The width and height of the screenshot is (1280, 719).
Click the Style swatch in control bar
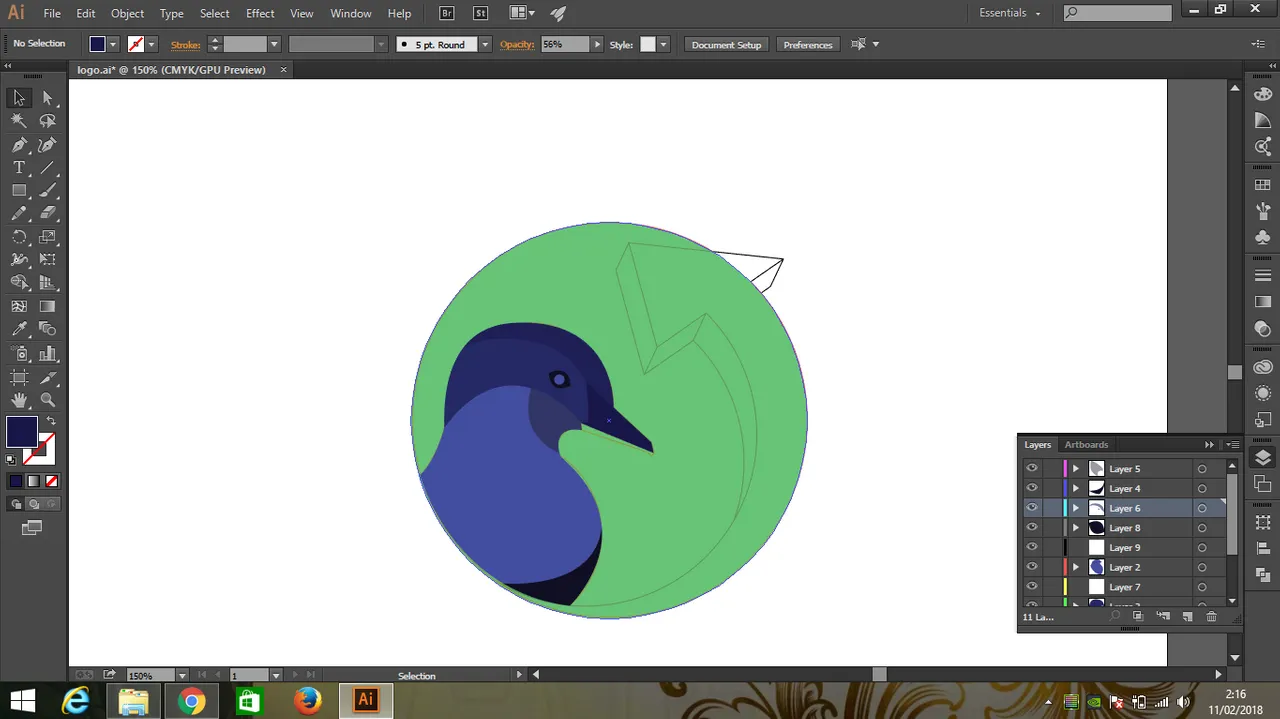[647, 45]
